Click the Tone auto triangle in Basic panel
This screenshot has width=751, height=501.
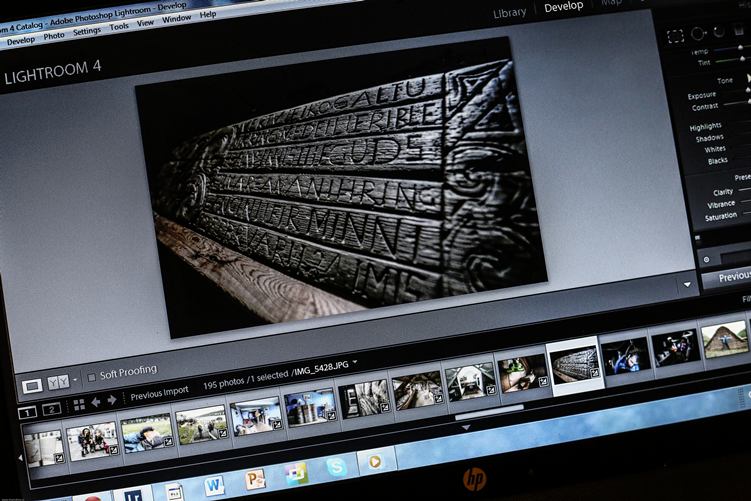[748, 77]
